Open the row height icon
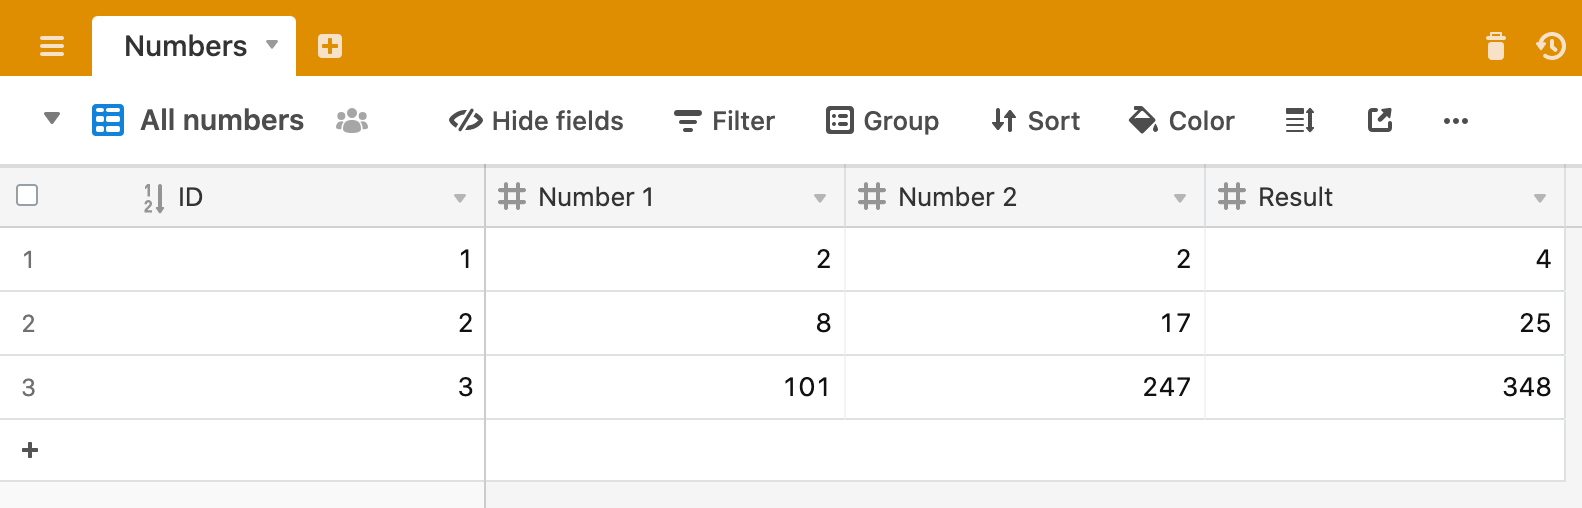Viewport: 1582px width, 508px height. pos(1300,121)
